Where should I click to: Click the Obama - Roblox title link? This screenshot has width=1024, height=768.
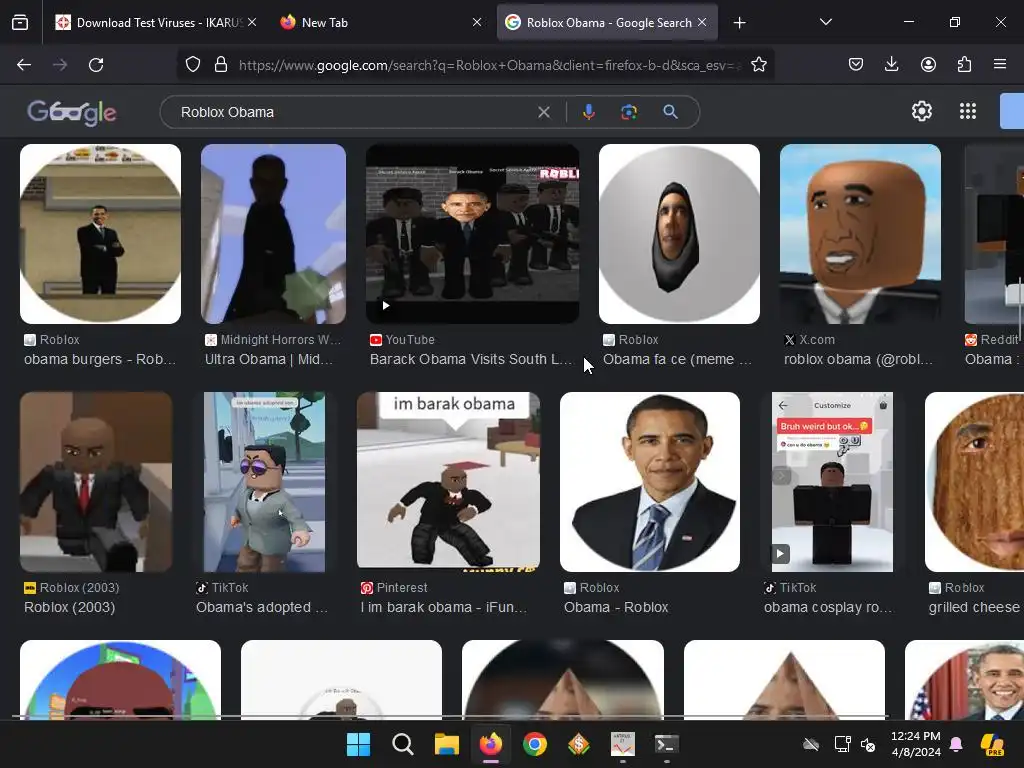point(616,607)
